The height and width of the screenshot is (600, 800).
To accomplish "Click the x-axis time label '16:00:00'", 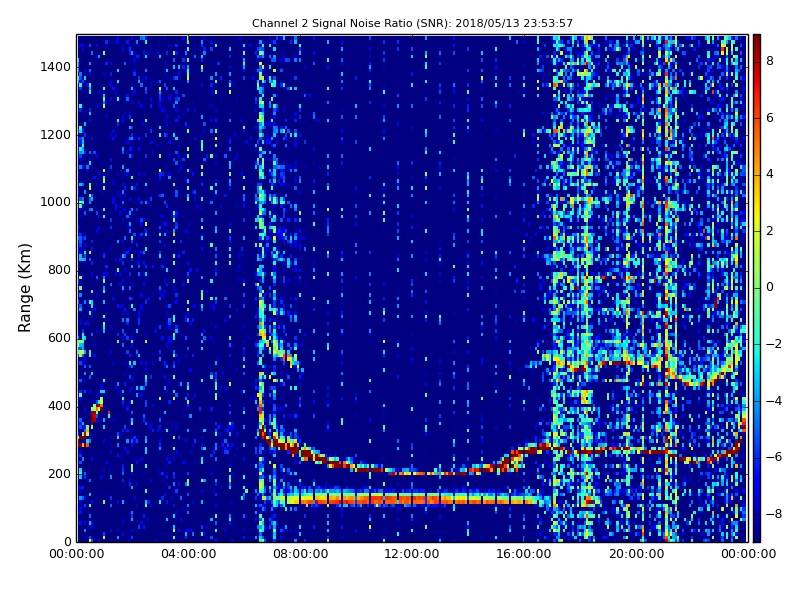I will tap(523, 554).
